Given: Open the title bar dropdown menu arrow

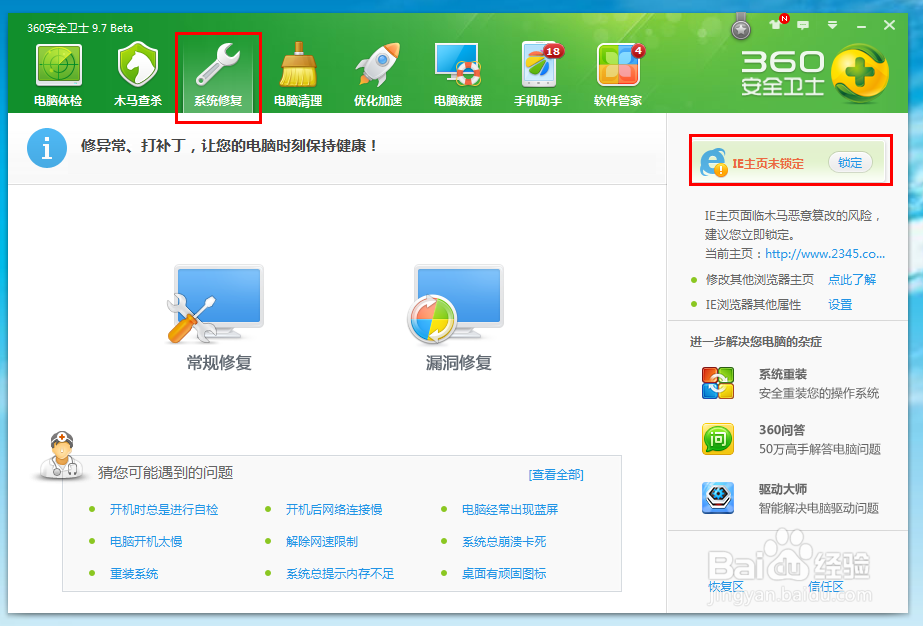Looking at the screenshot, I should tap(832, 25).
